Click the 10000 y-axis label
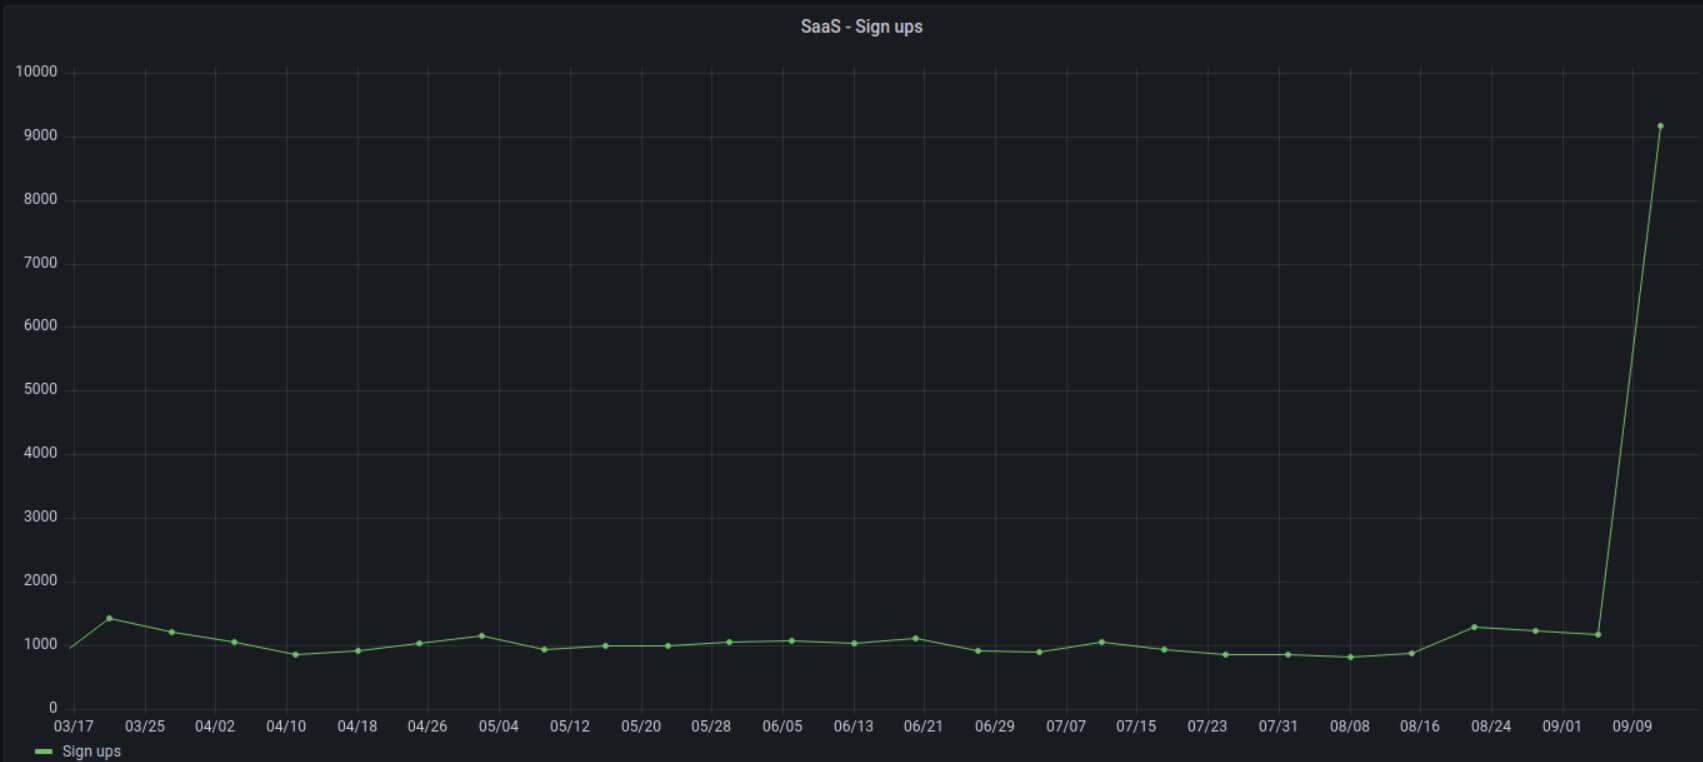 [36, 72]
